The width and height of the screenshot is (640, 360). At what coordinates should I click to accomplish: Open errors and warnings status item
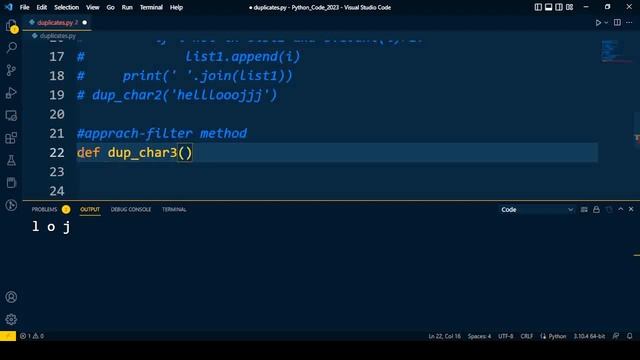tap(32, 336)
